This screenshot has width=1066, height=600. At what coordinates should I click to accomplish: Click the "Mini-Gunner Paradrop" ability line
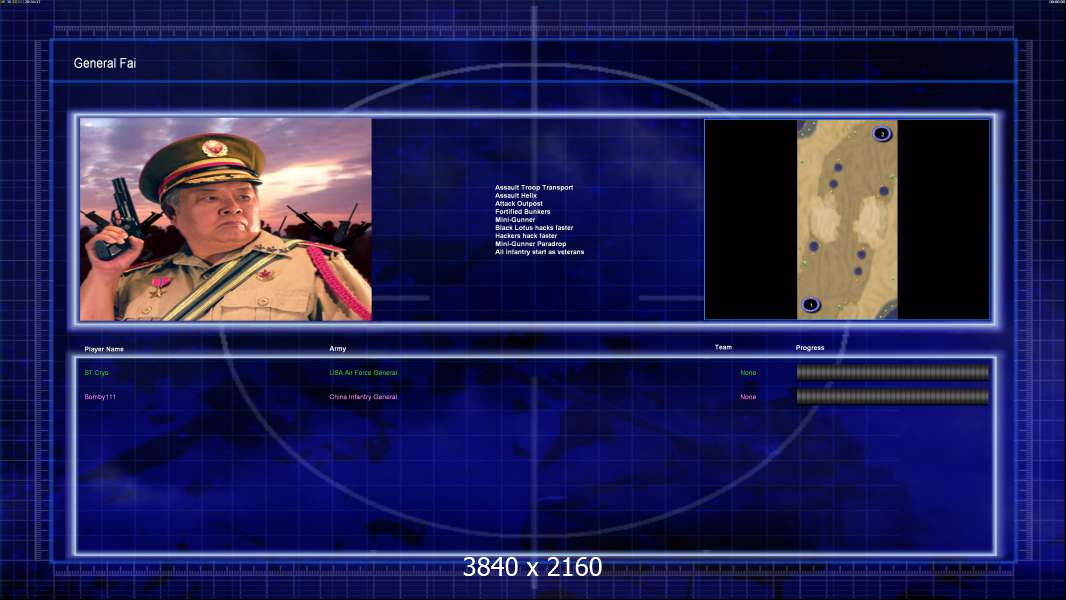click(530, 244)
